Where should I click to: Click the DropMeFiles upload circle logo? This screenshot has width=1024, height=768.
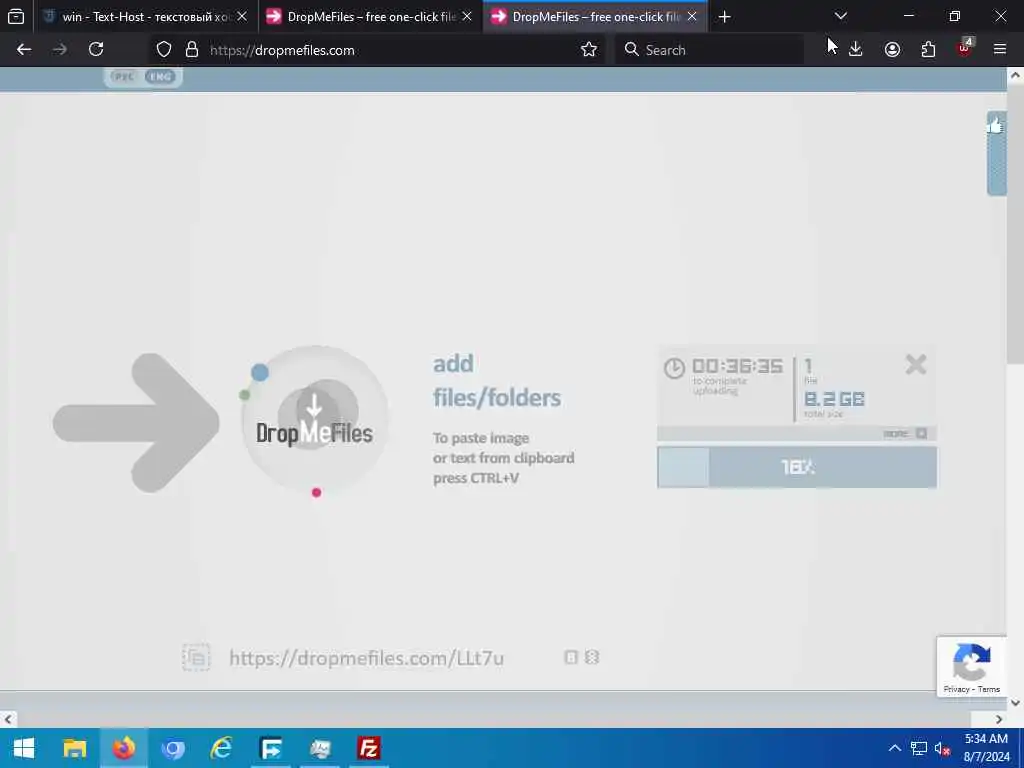(315, 420)
